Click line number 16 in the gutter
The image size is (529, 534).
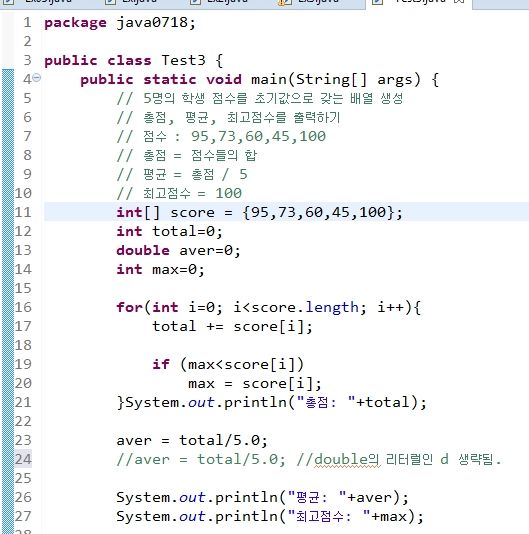[23, 308]
